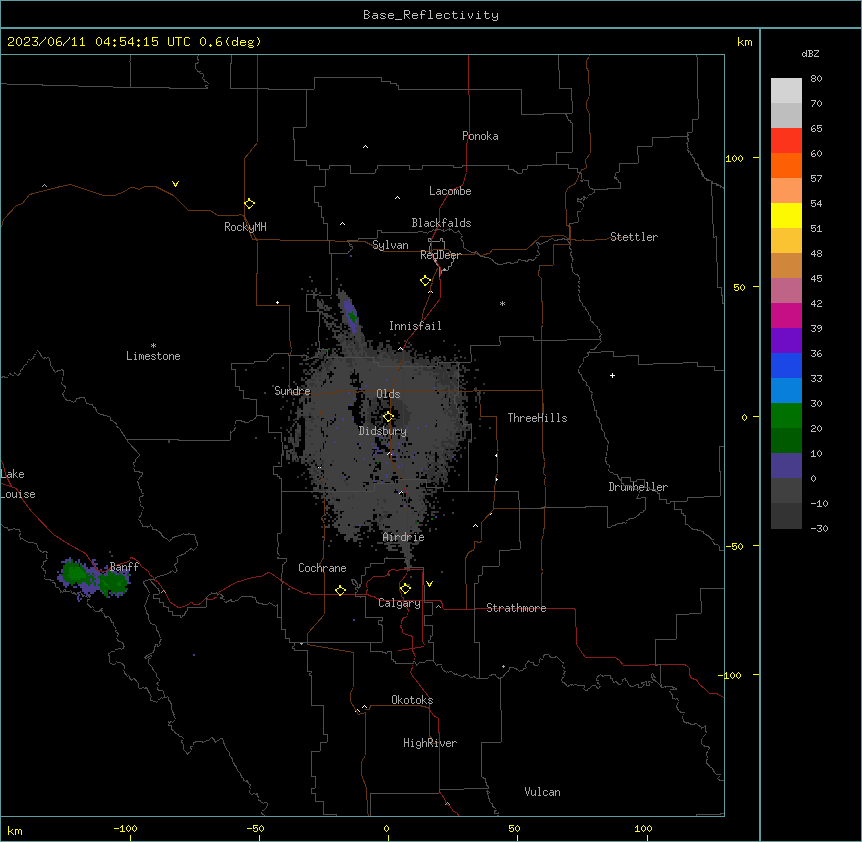Viewport: 862px width, 842px height.
Task: Click the asterisk marker above Limestone
Action: (x=153, y=346)
